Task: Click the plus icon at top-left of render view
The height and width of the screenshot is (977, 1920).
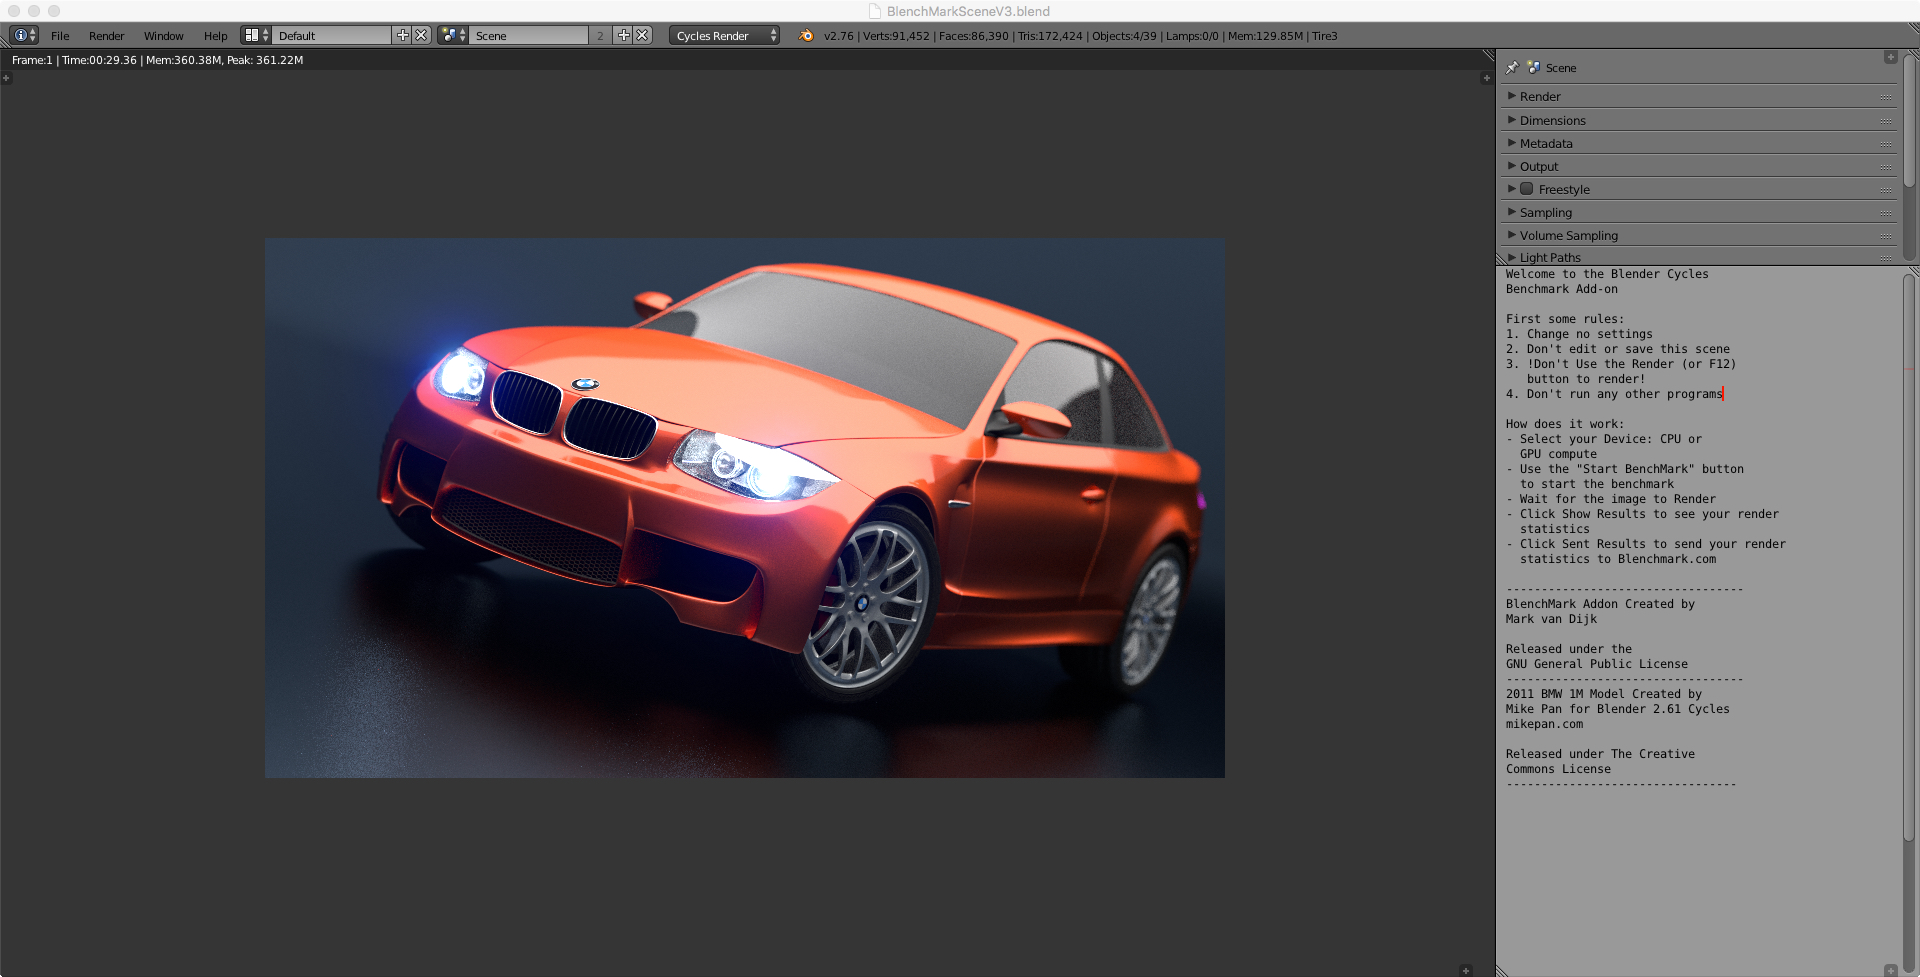Action: pos(6,78)
